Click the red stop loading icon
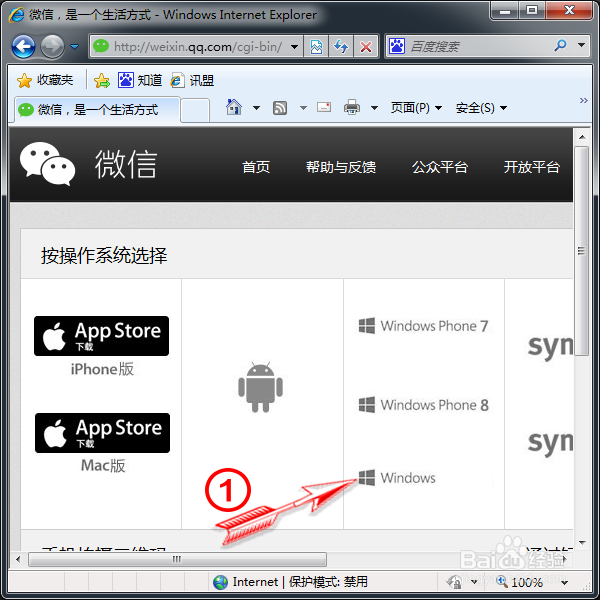The image size is (600, 600). pos(366,47)
